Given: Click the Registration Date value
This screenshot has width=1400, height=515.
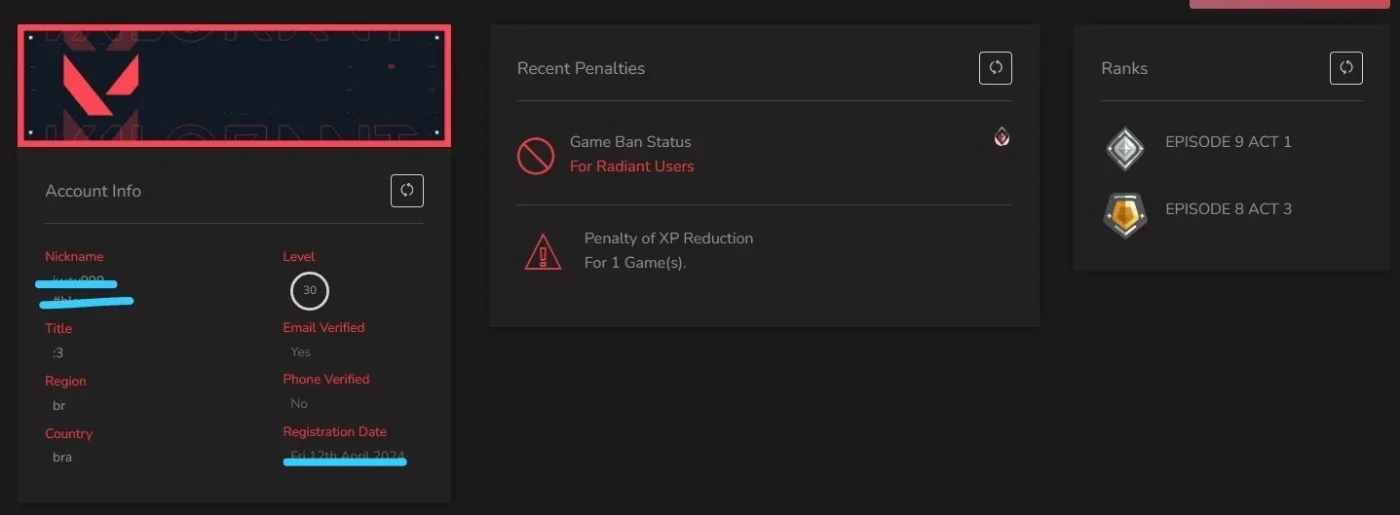Looking at the screenshot, I should pyautogui.click(x=347, y=456).
